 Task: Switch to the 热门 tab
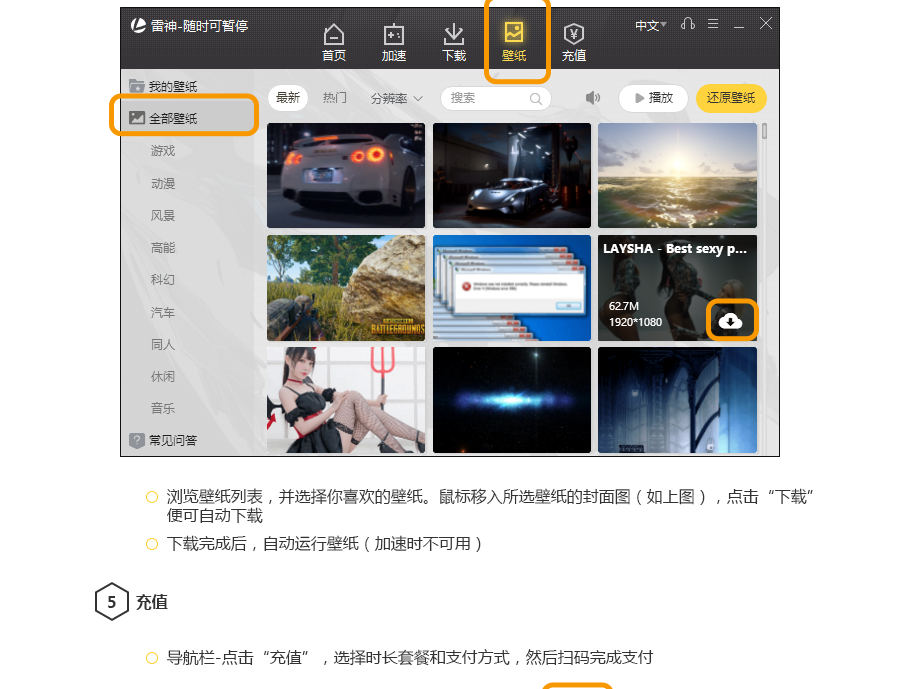335,98
